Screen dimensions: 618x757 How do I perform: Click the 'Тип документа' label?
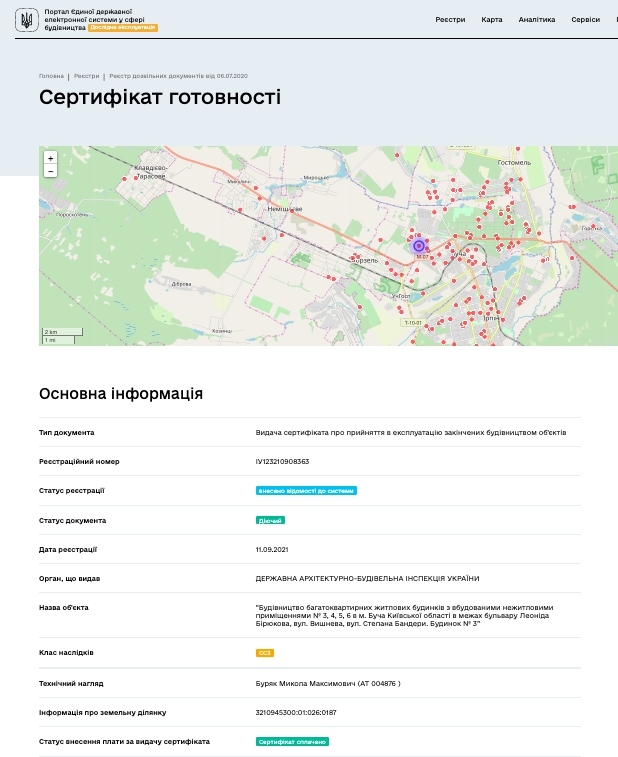pos(67,433)
